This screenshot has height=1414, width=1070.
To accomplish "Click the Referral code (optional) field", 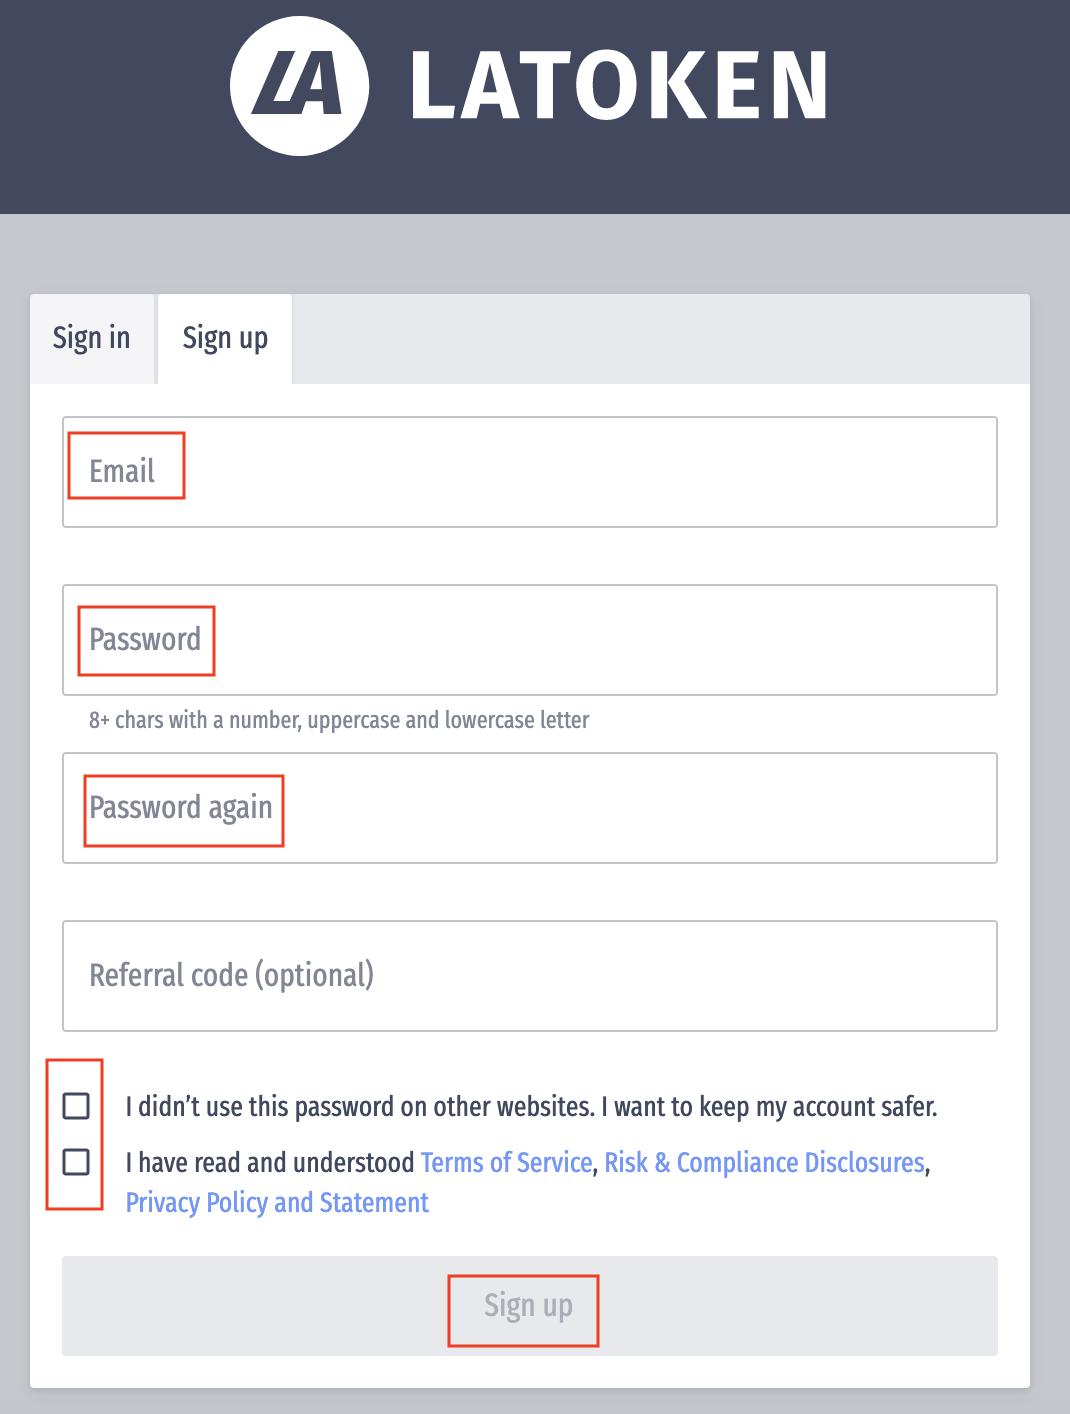I will click(530, 976).
